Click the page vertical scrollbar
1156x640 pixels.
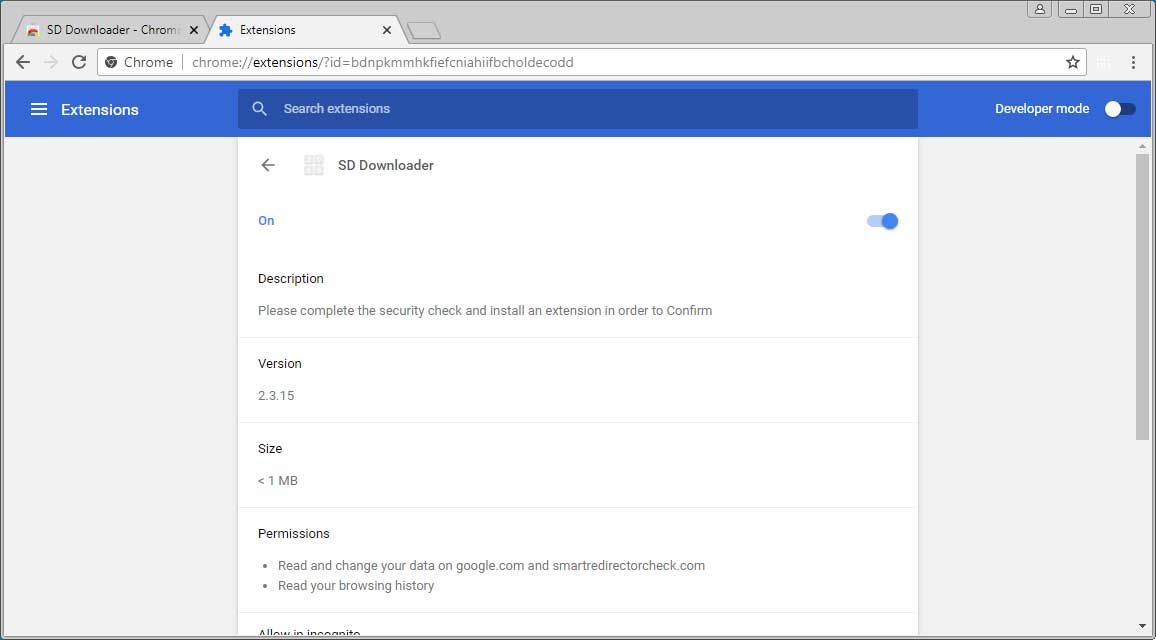click(x=1142, y=297)
